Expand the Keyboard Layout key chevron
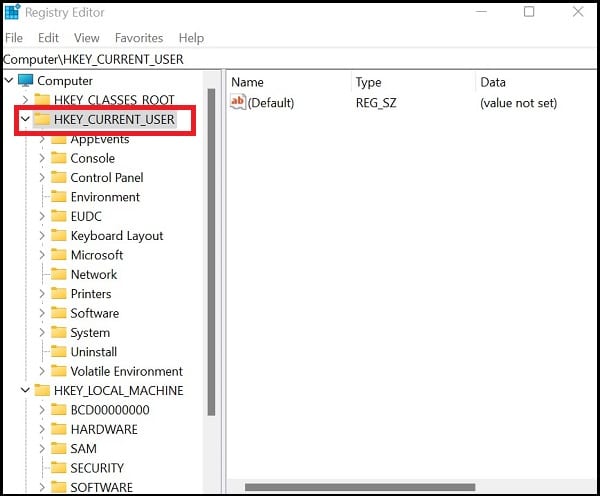 point(42,235)
